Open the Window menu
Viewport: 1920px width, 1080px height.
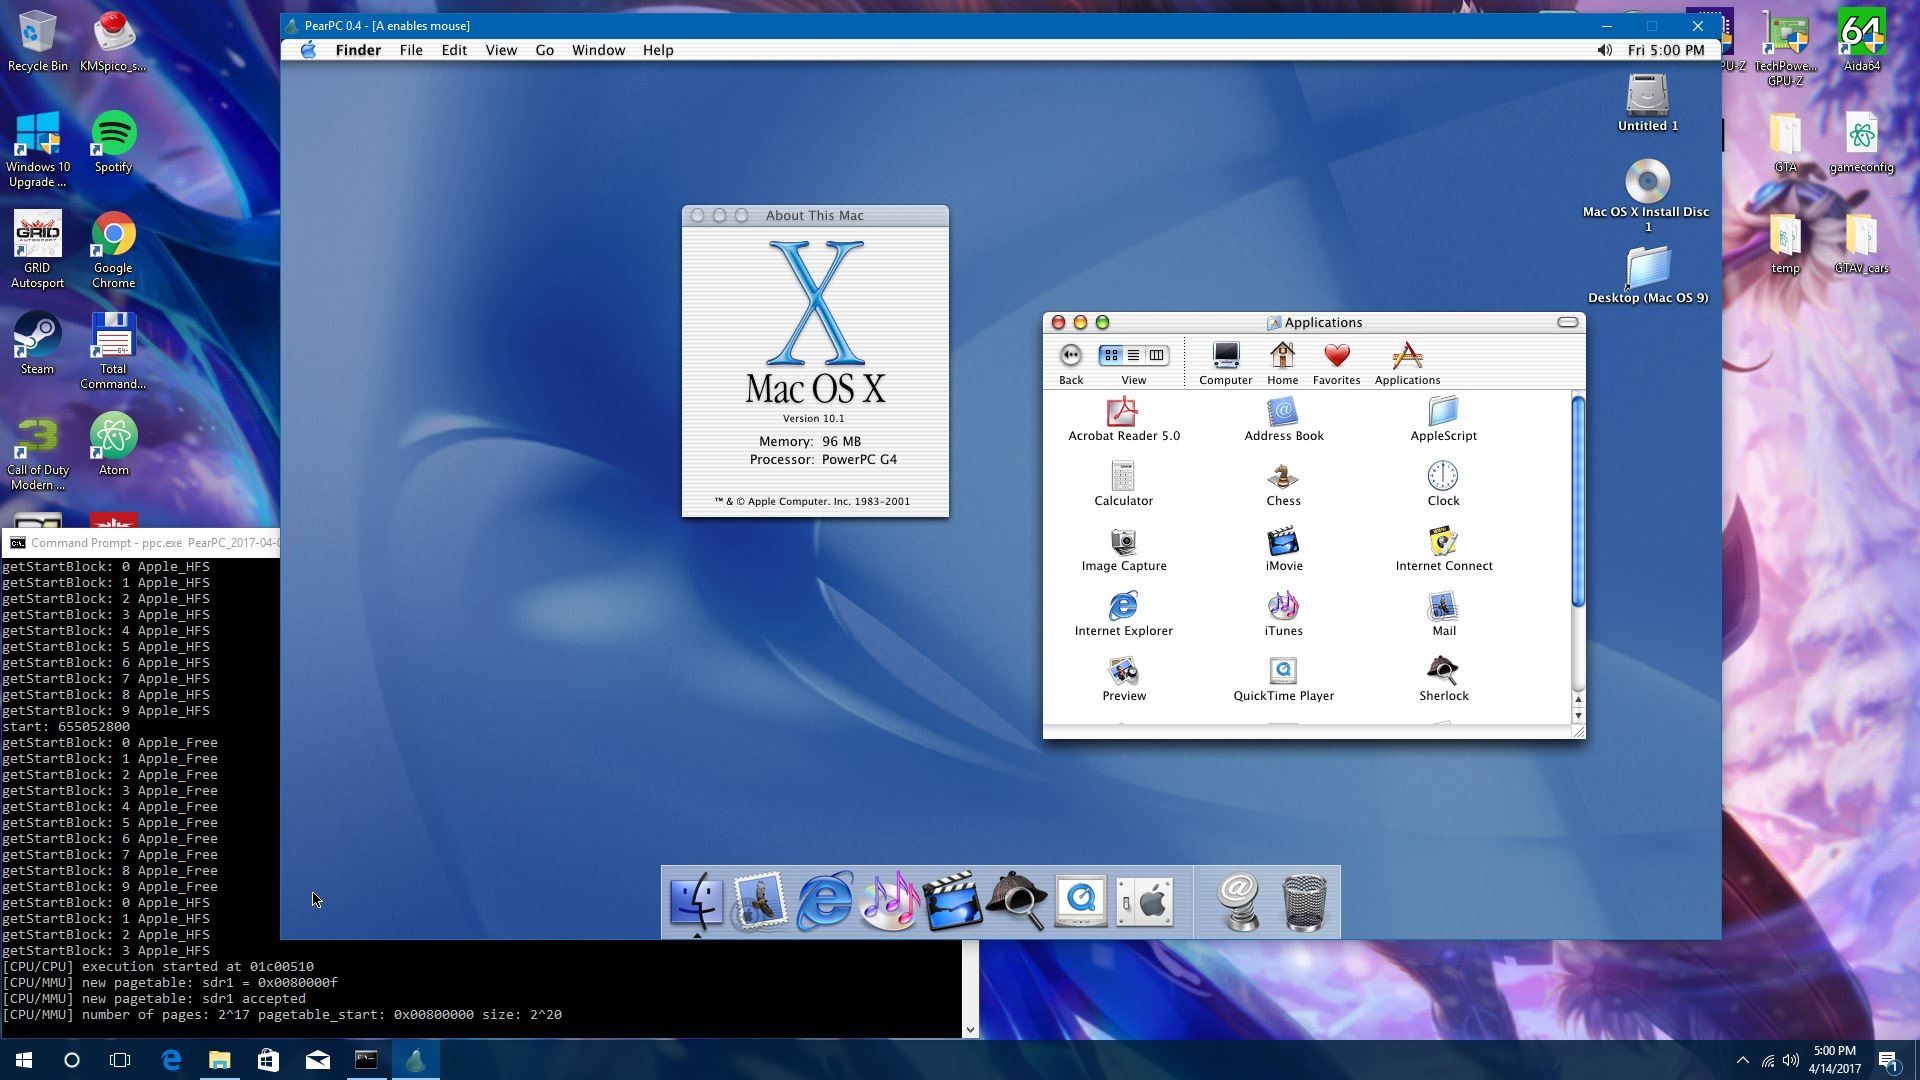[598, 50]
